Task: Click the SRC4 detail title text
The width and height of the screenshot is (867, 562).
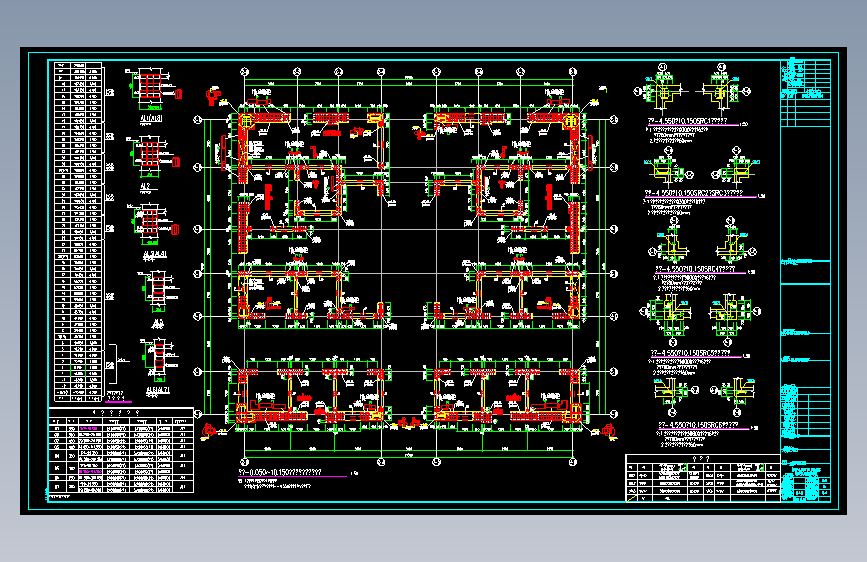Action: point(696,269)
